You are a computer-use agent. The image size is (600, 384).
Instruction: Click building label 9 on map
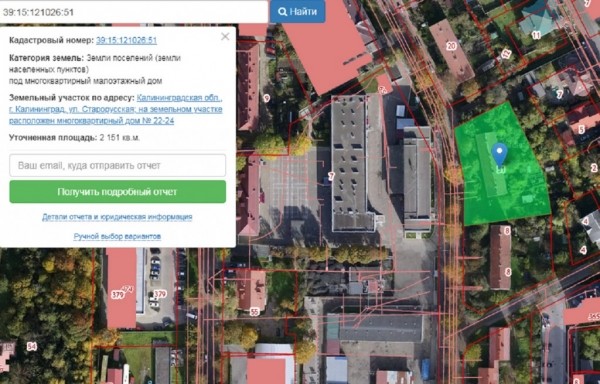pos(267,98)
